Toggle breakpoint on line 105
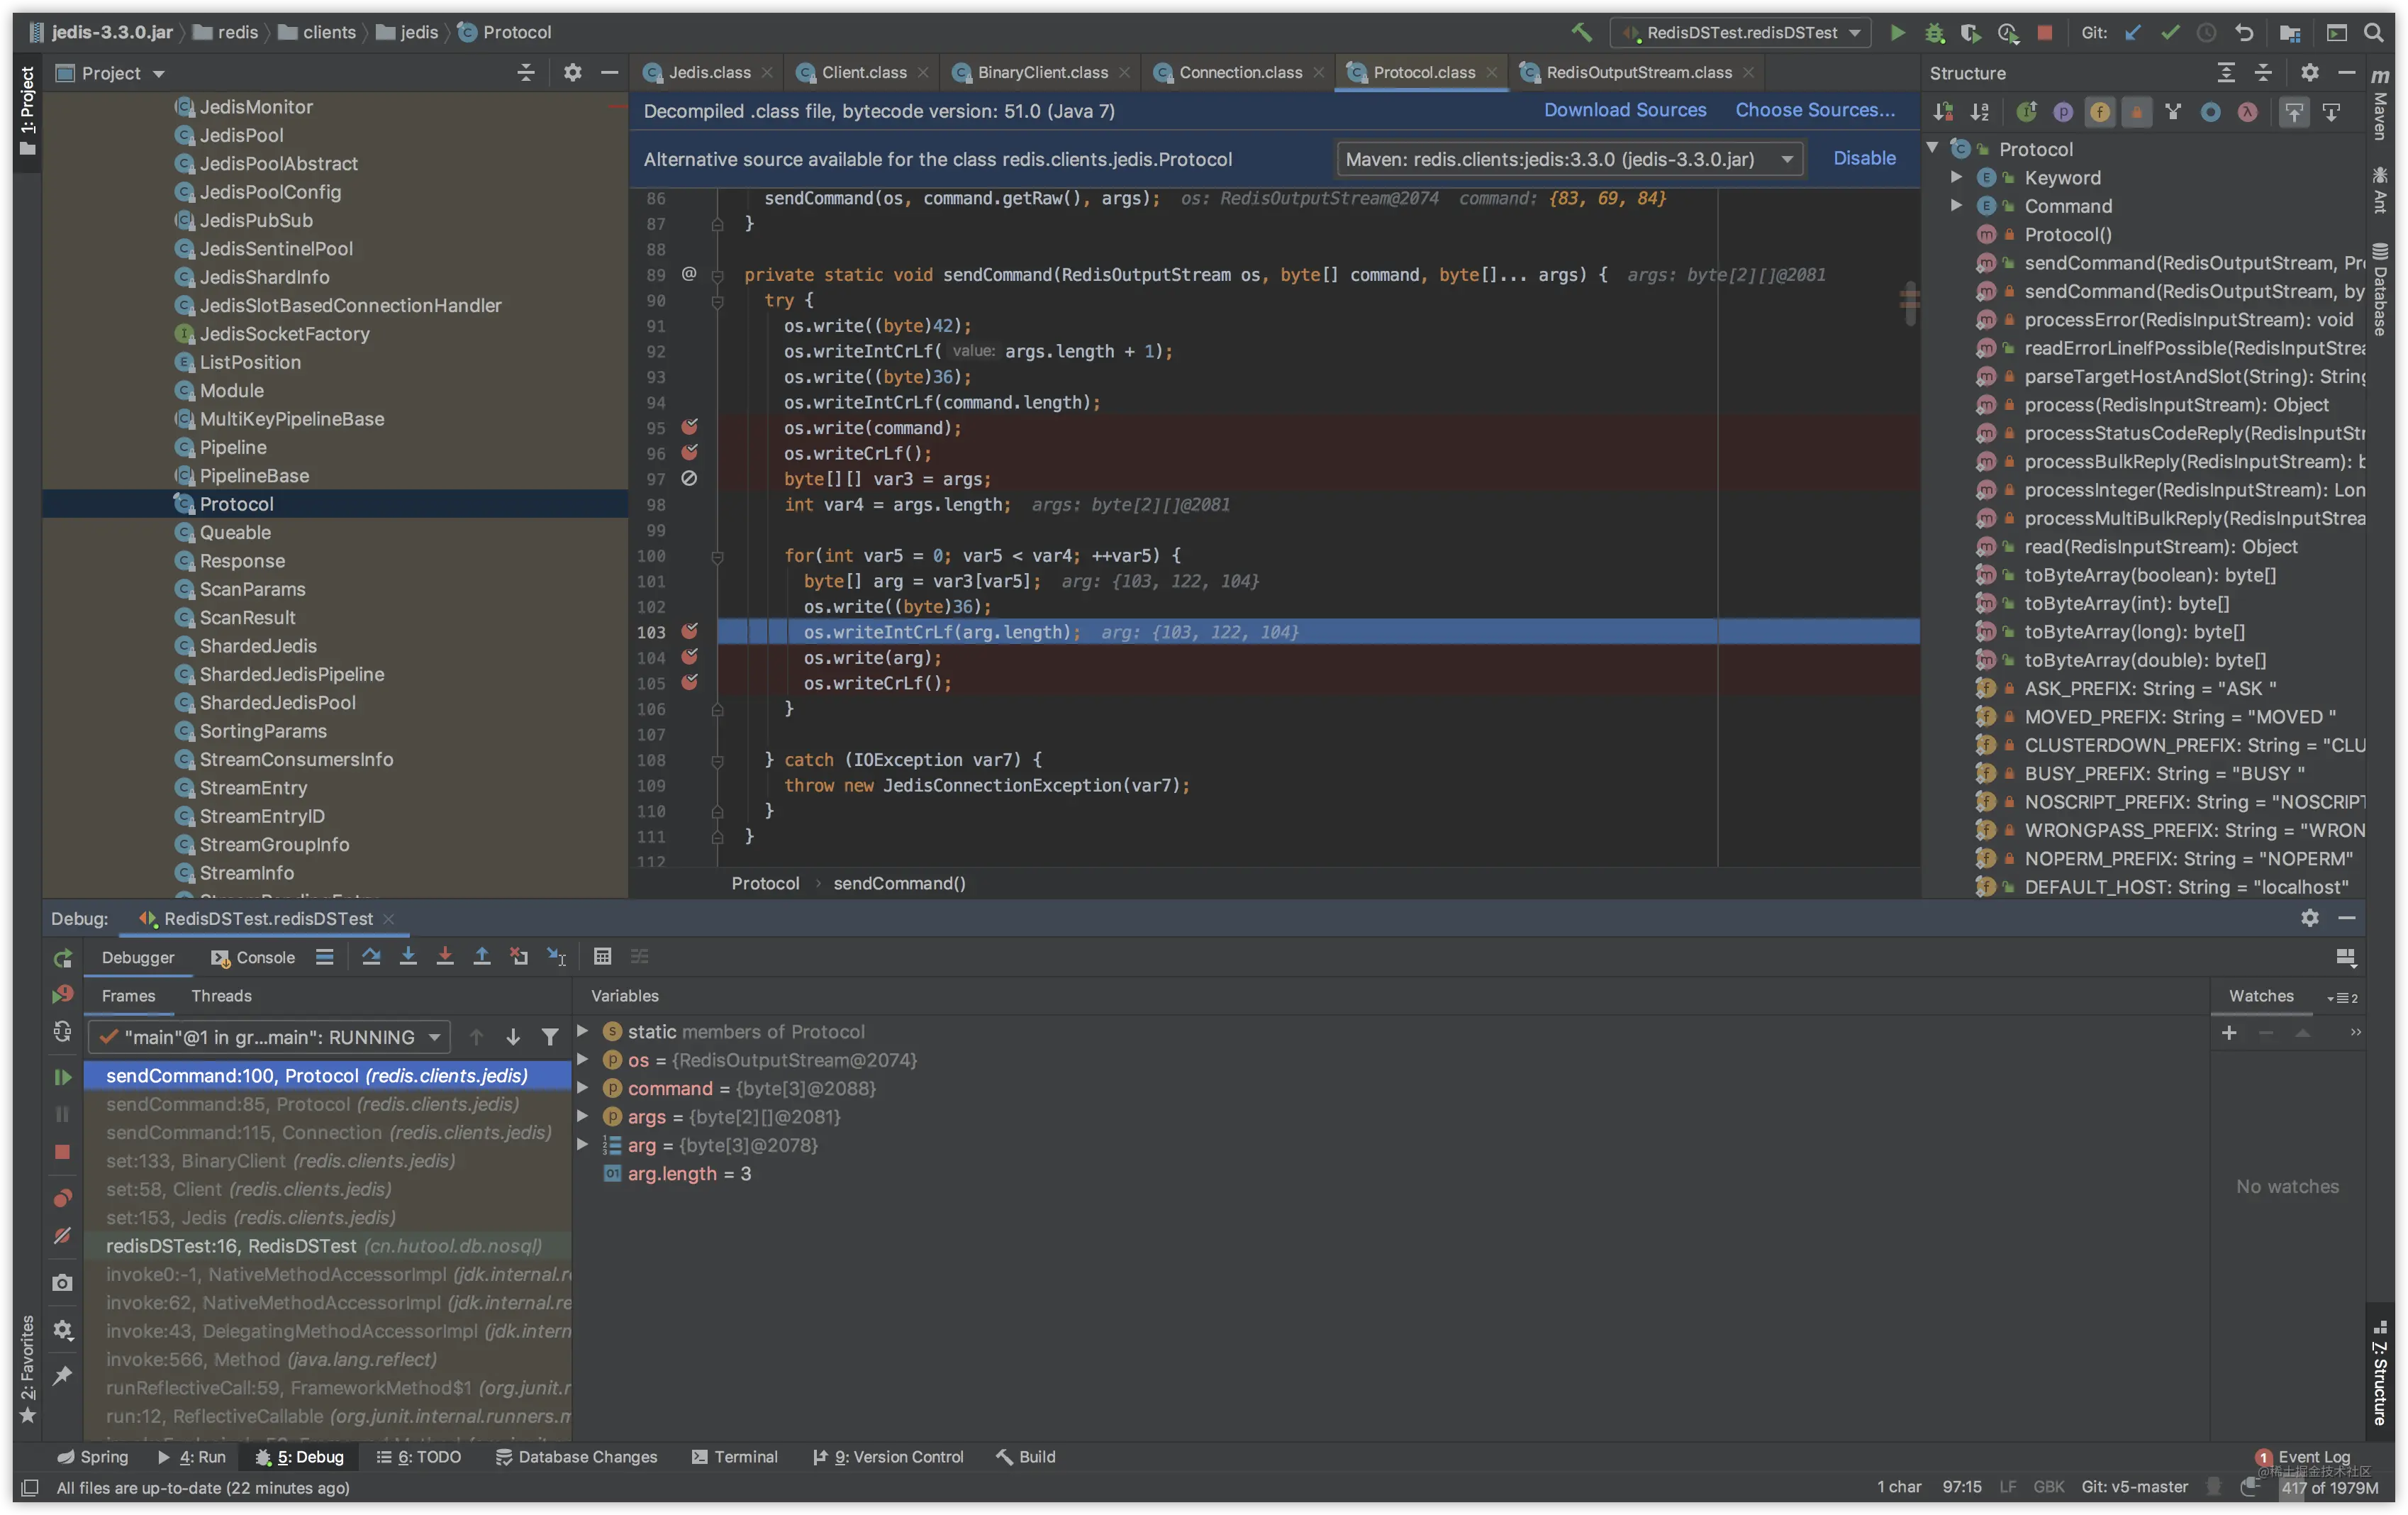 click(689, 682)
